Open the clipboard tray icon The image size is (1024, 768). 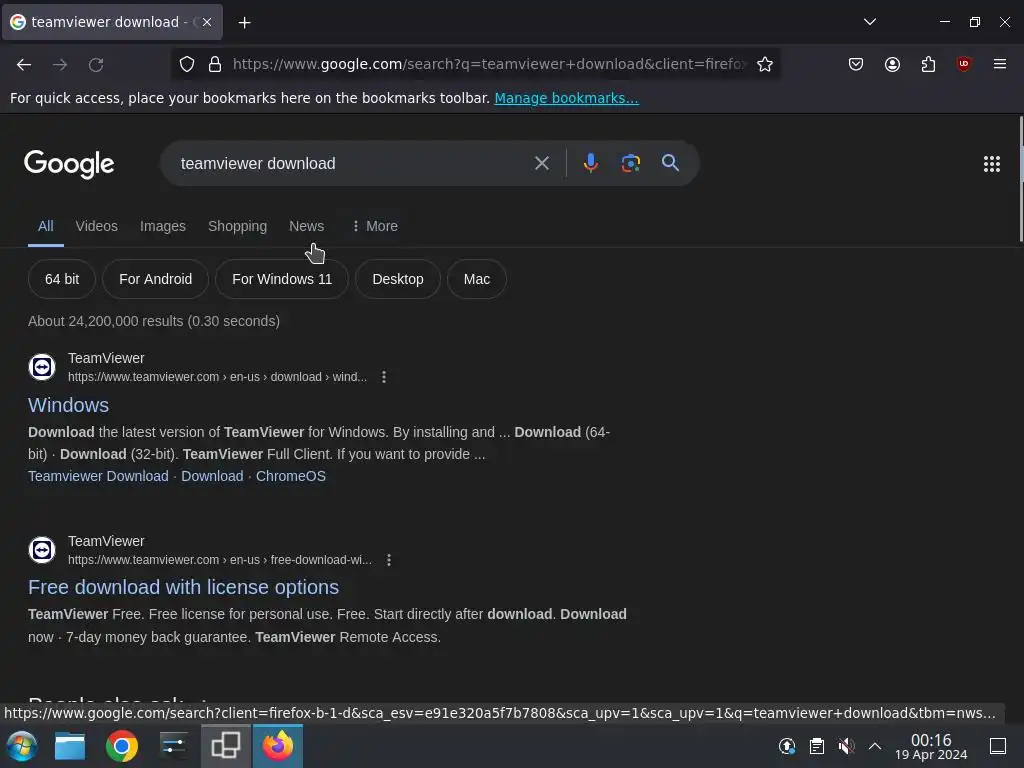click(x=816, y=746)
